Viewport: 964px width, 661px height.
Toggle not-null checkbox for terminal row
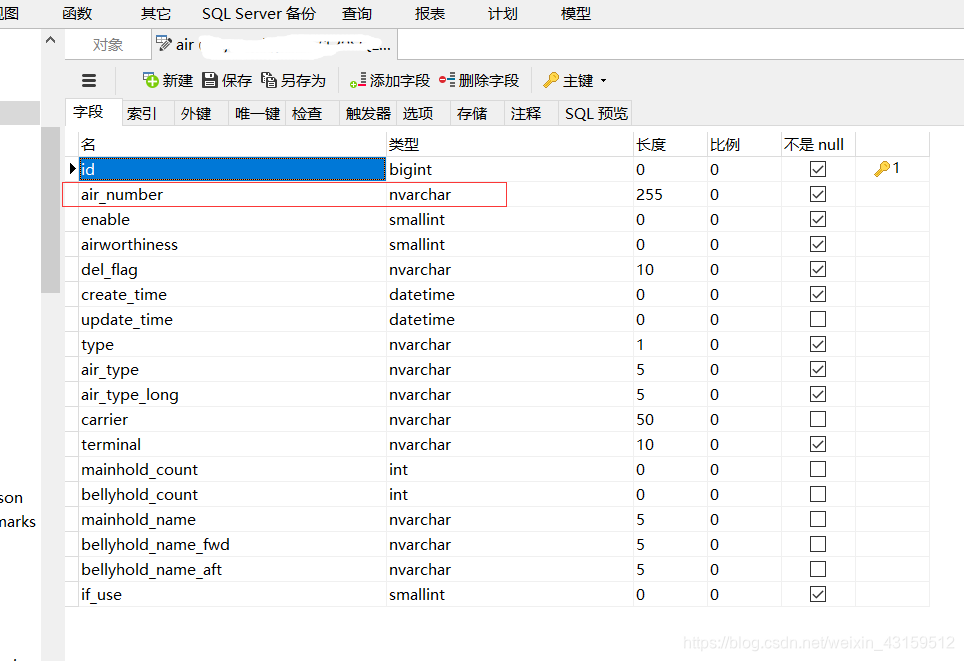[818, 444]
